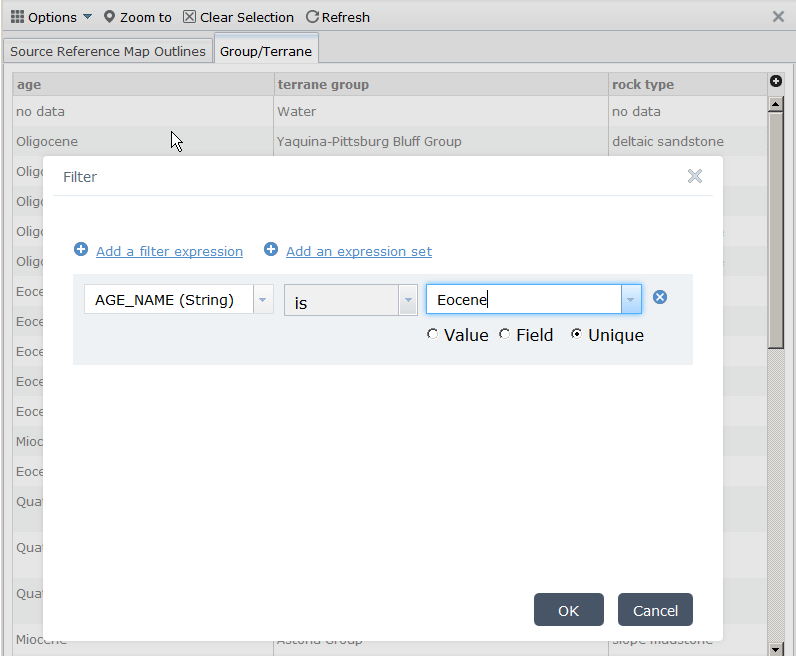
Task: Click the Clear Selection icon
Action: [190, 17]
